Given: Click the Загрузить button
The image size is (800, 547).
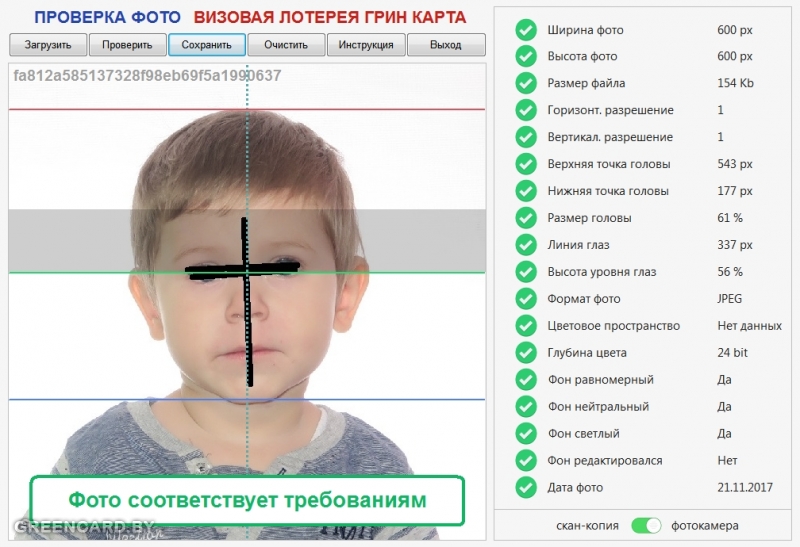Looking at the screenshot, I should click(48, 45).
